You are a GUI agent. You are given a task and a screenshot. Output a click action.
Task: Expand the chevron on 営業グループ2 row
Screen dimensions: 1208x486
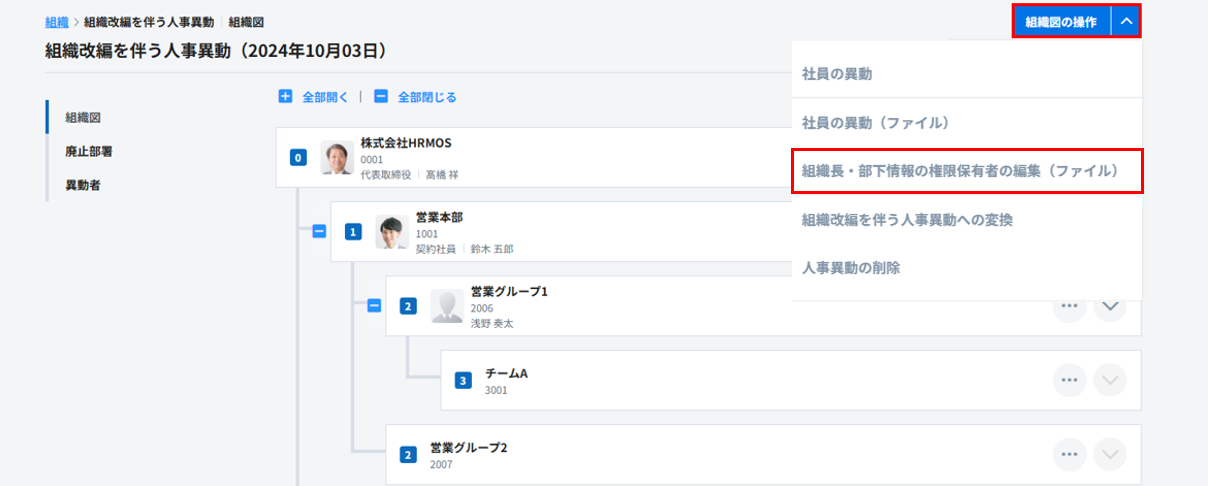click(x=1110, y=454)
